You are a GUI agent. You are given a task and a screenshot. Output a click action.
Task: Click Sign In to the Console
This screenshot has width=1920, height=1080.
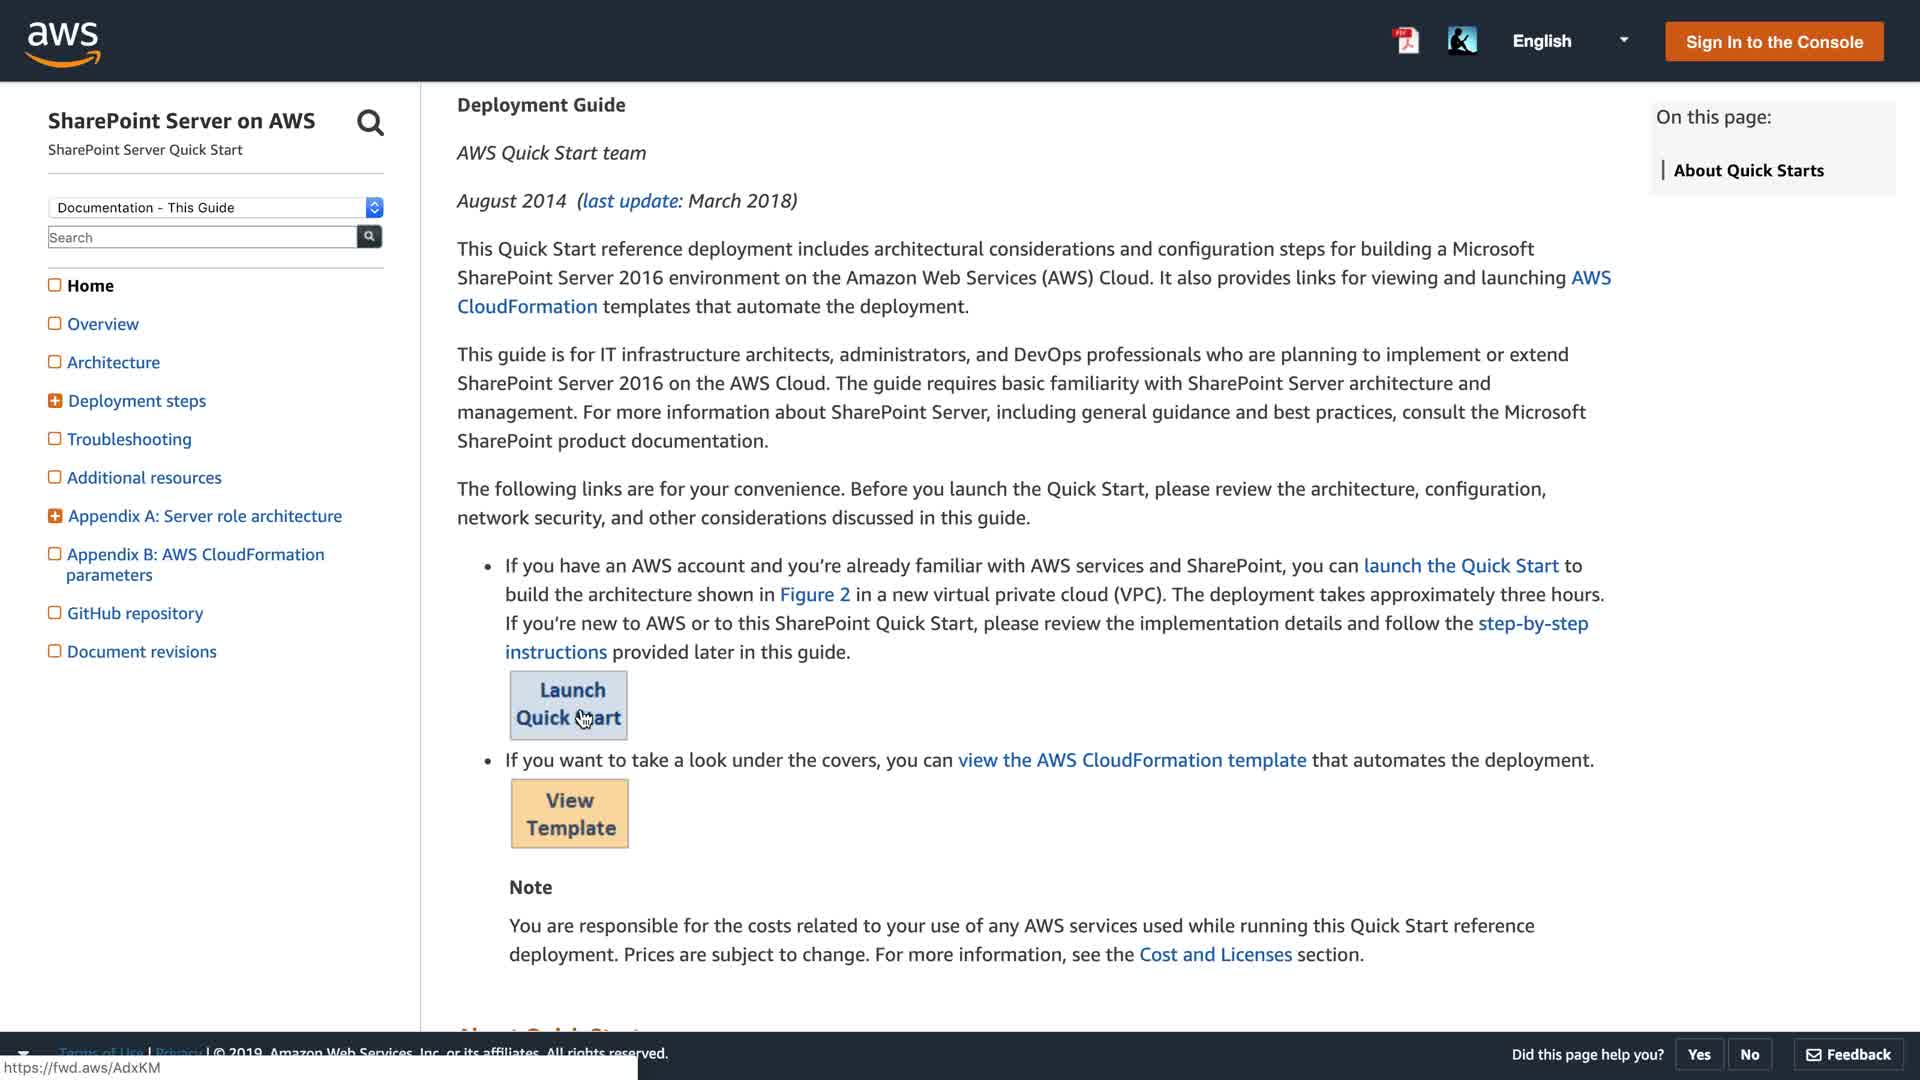(1773, 42)
